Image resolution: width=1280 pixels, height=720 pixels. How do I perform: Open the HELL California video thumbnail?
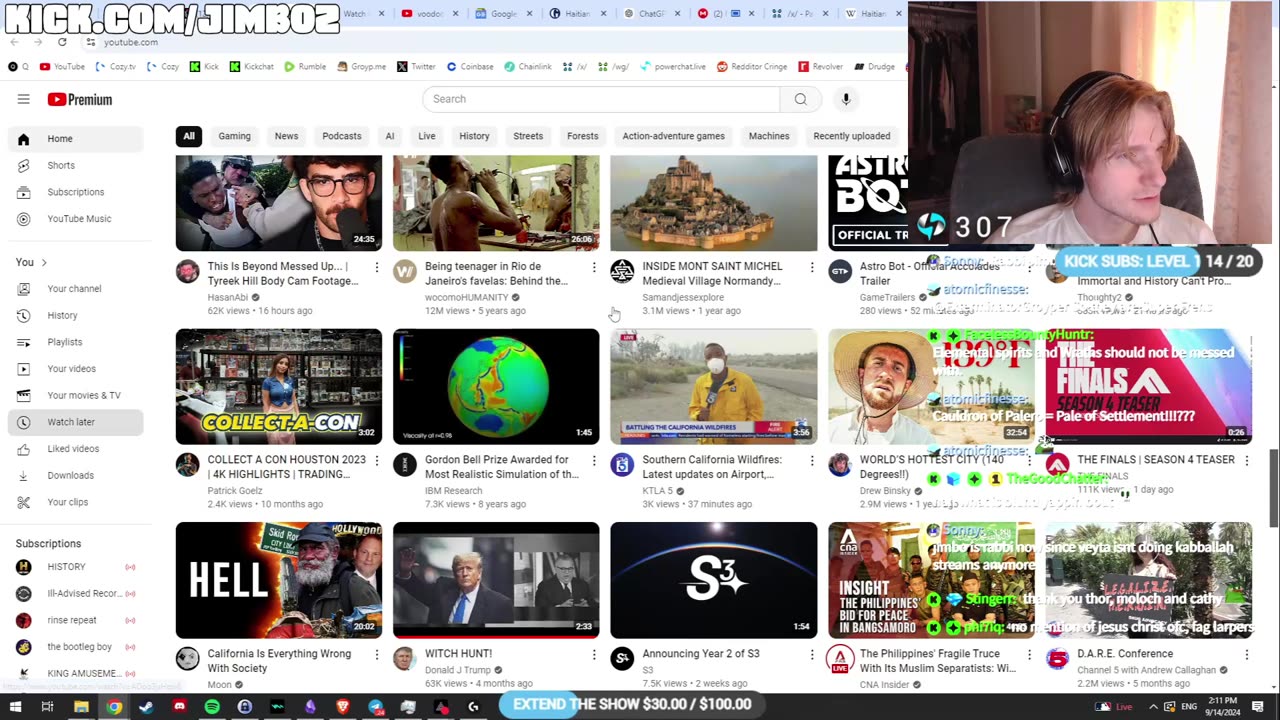pos(279,580)
